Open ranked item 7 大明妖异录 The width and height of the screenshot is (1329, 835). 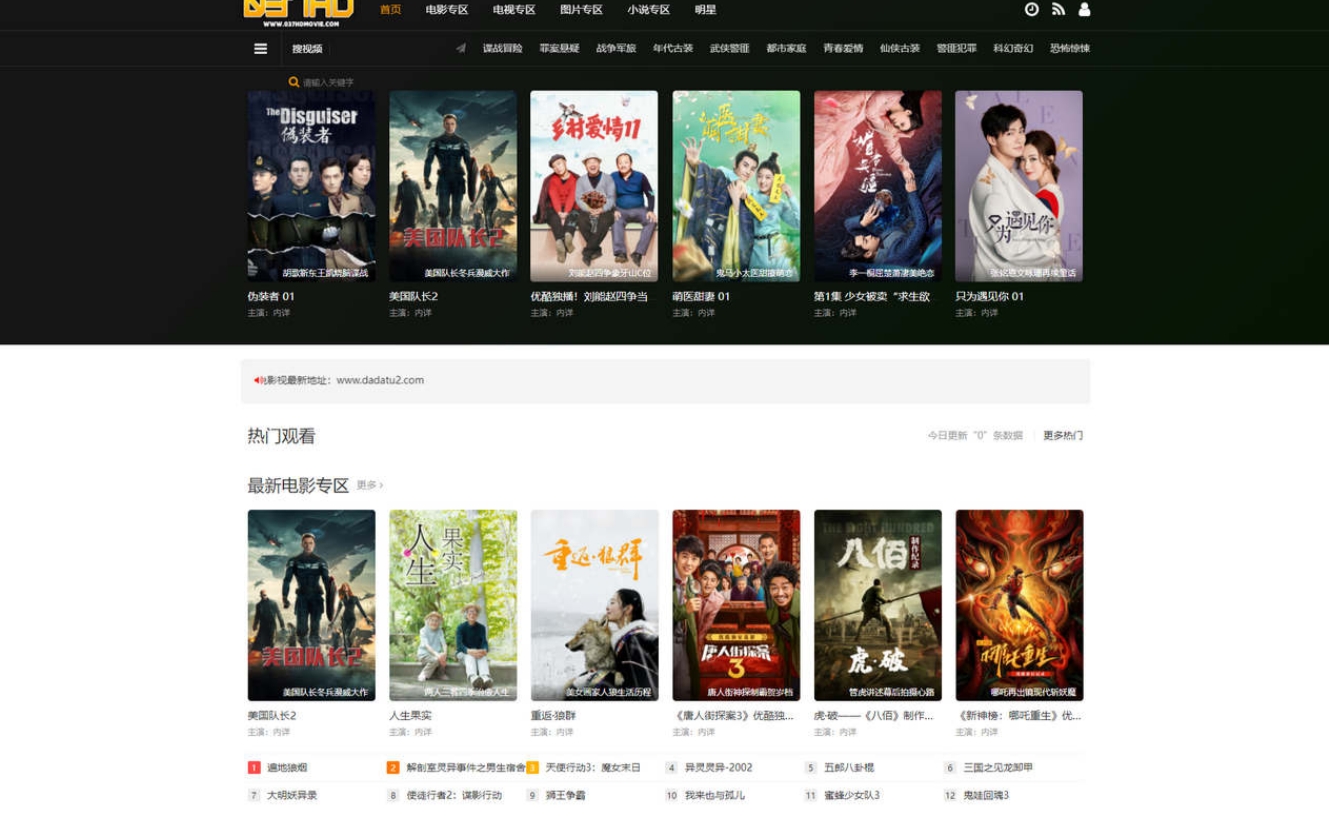coord(292,796)
